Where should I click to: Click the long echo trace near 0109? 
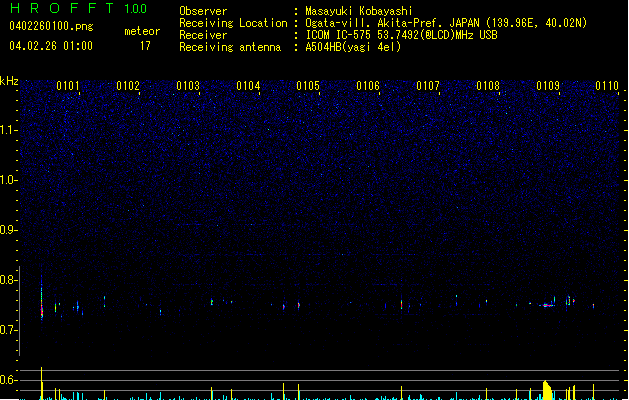(x=547, y=305)
